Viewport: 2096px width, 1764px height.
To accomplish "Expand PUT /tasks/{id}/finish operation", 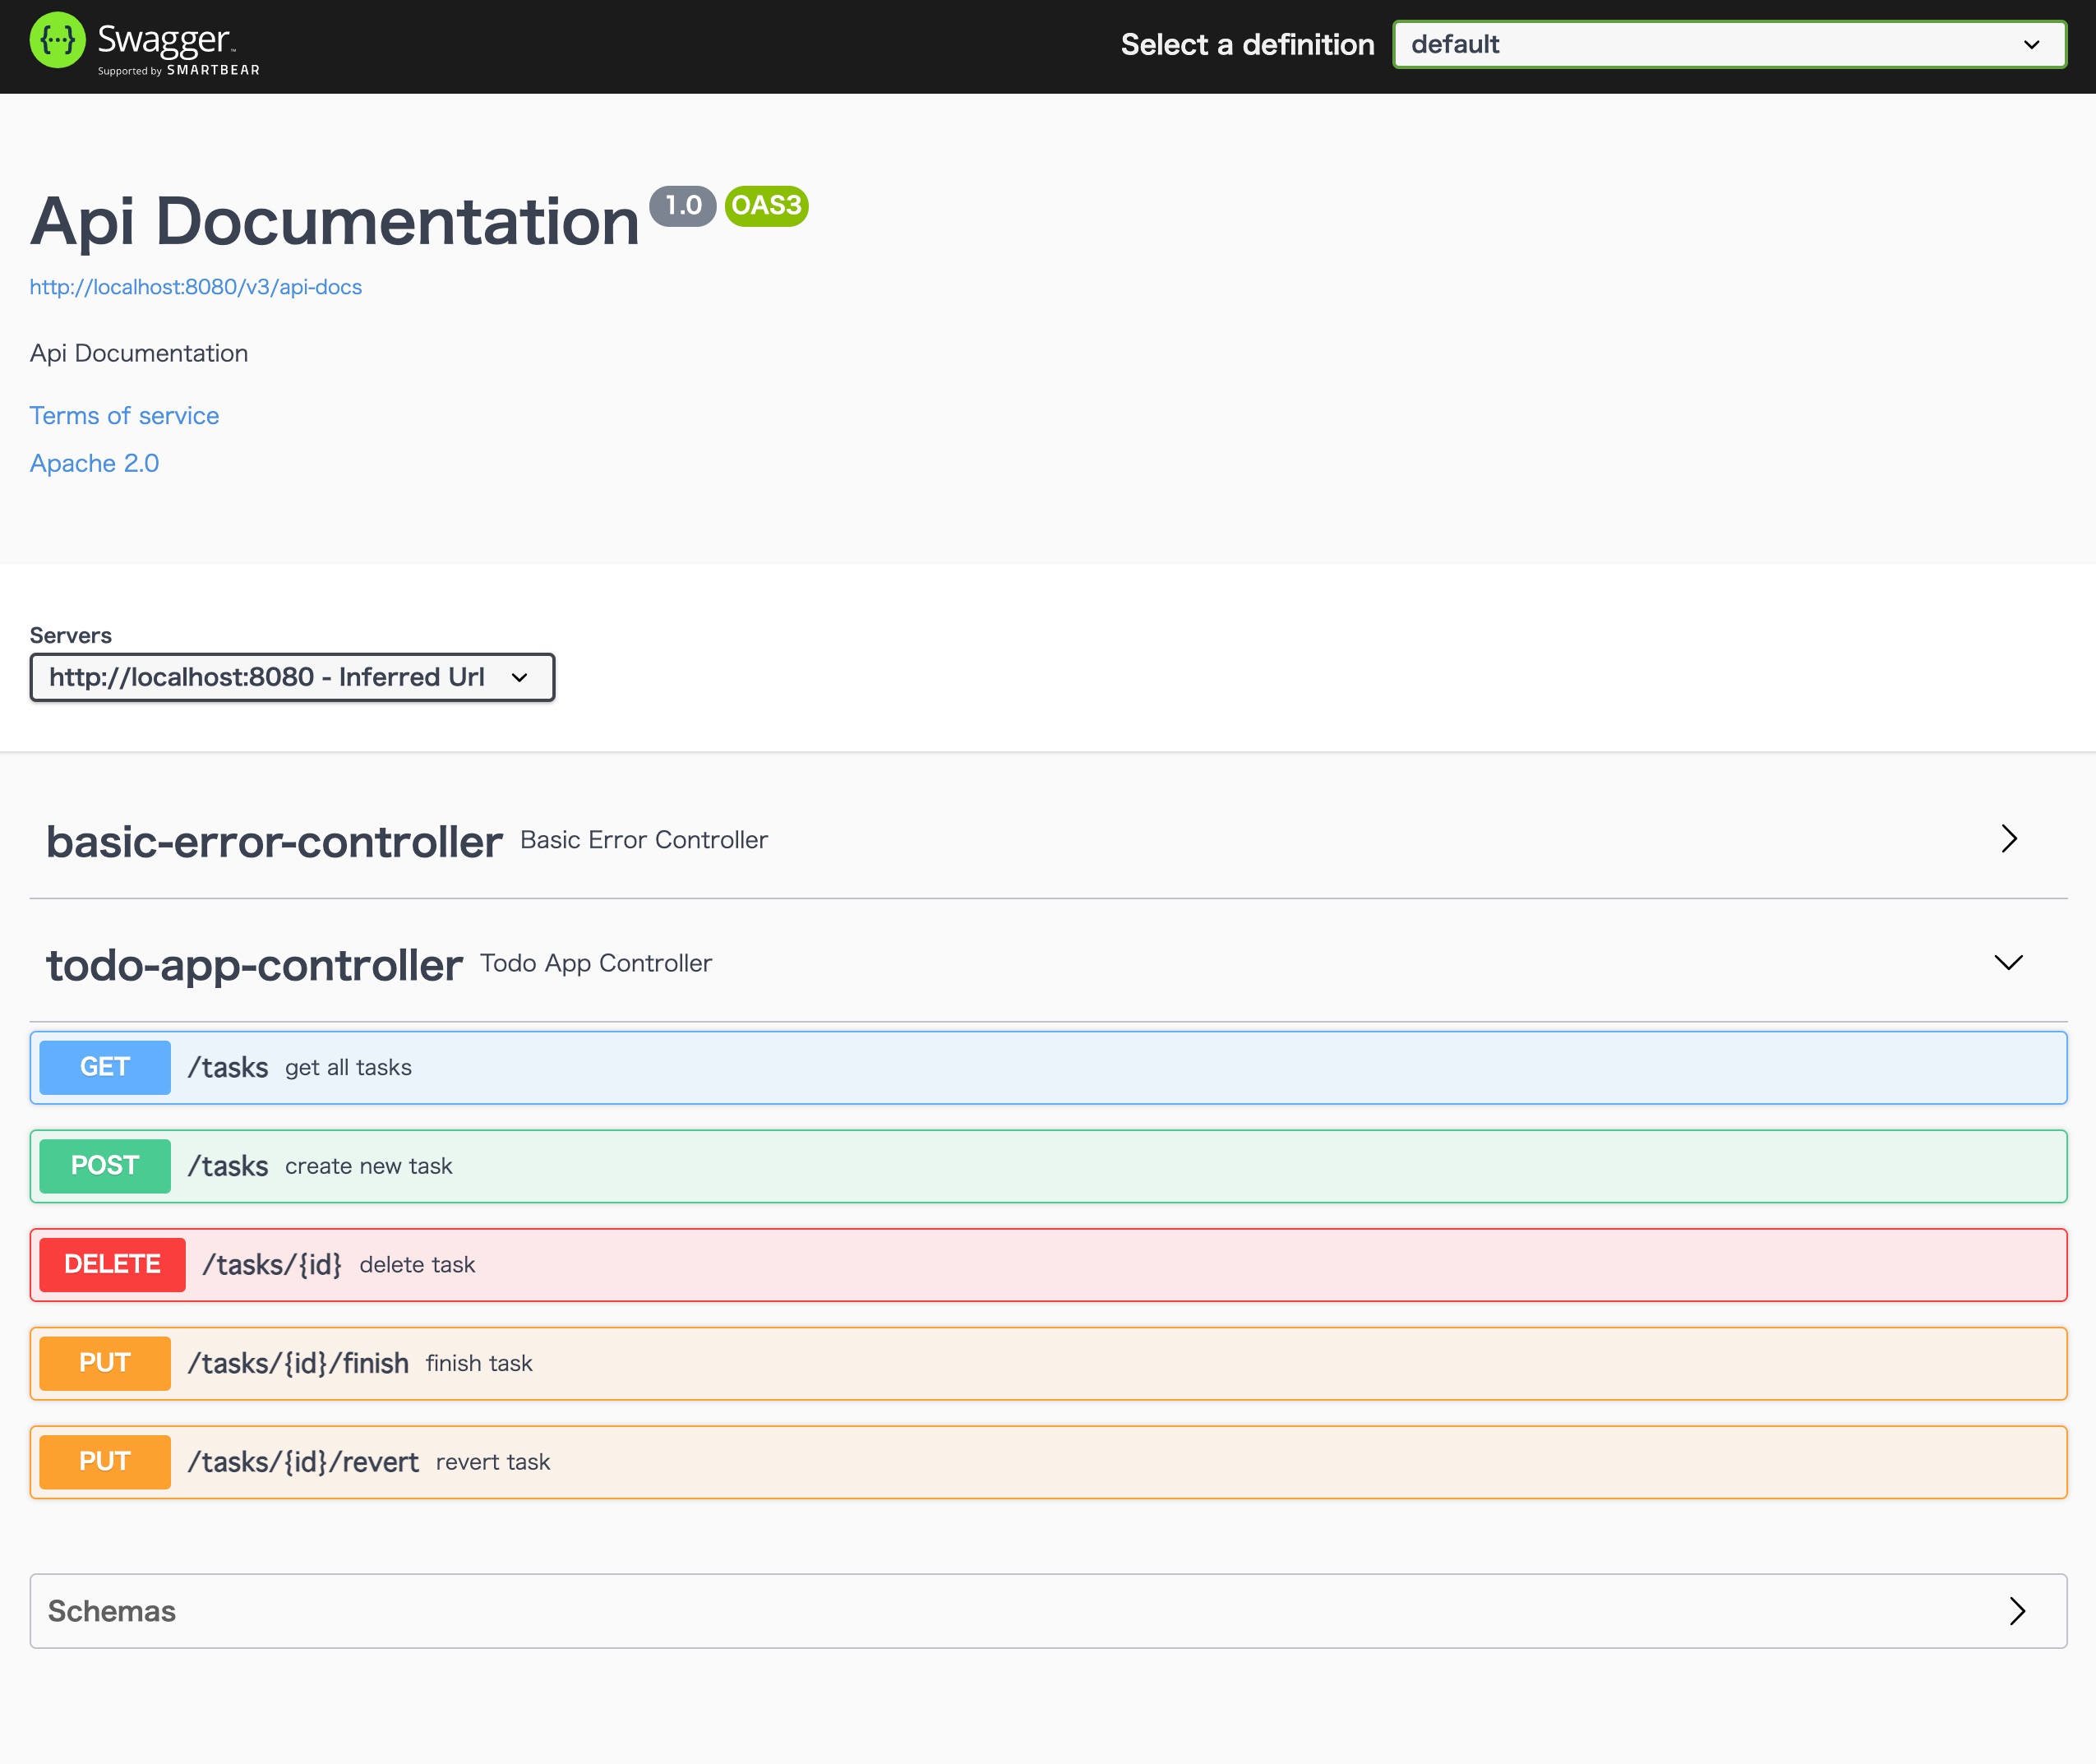I will pyautogui.click(x=1048, y=1364).
